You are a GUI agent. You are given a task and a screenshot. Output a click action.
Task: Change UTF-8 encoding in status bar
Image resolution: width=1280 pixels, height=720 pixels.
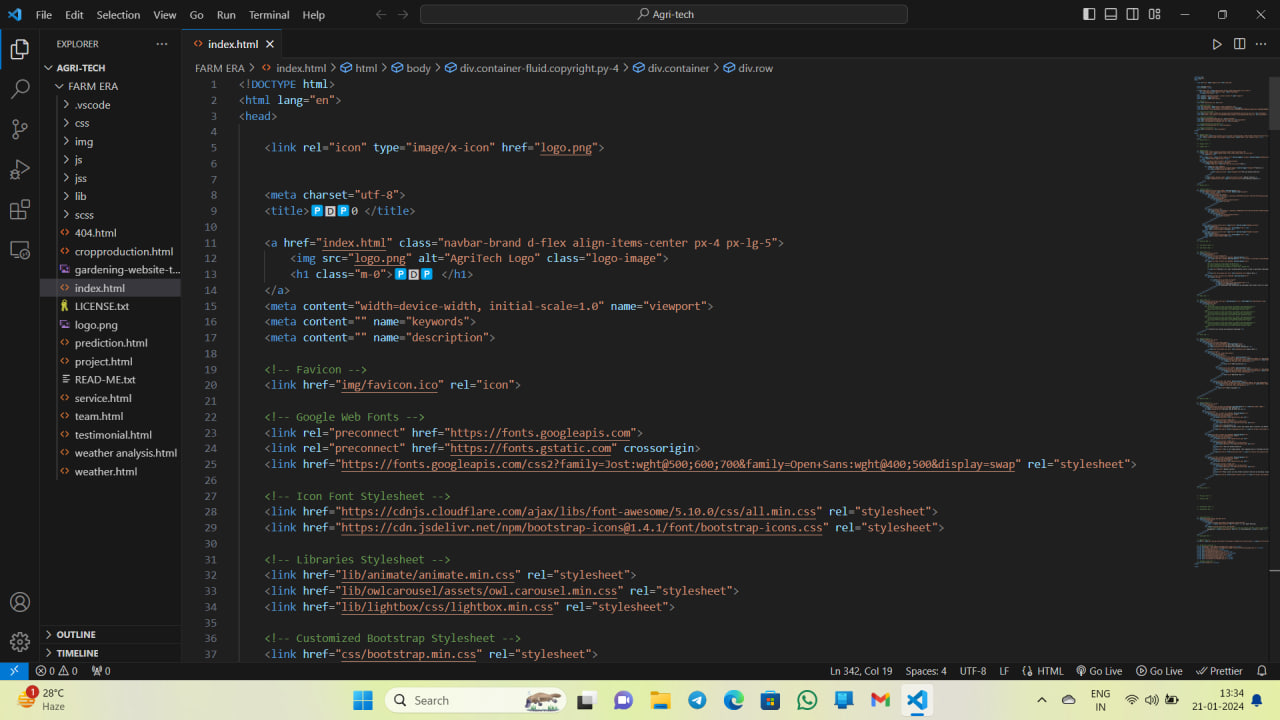click(973, 671)
